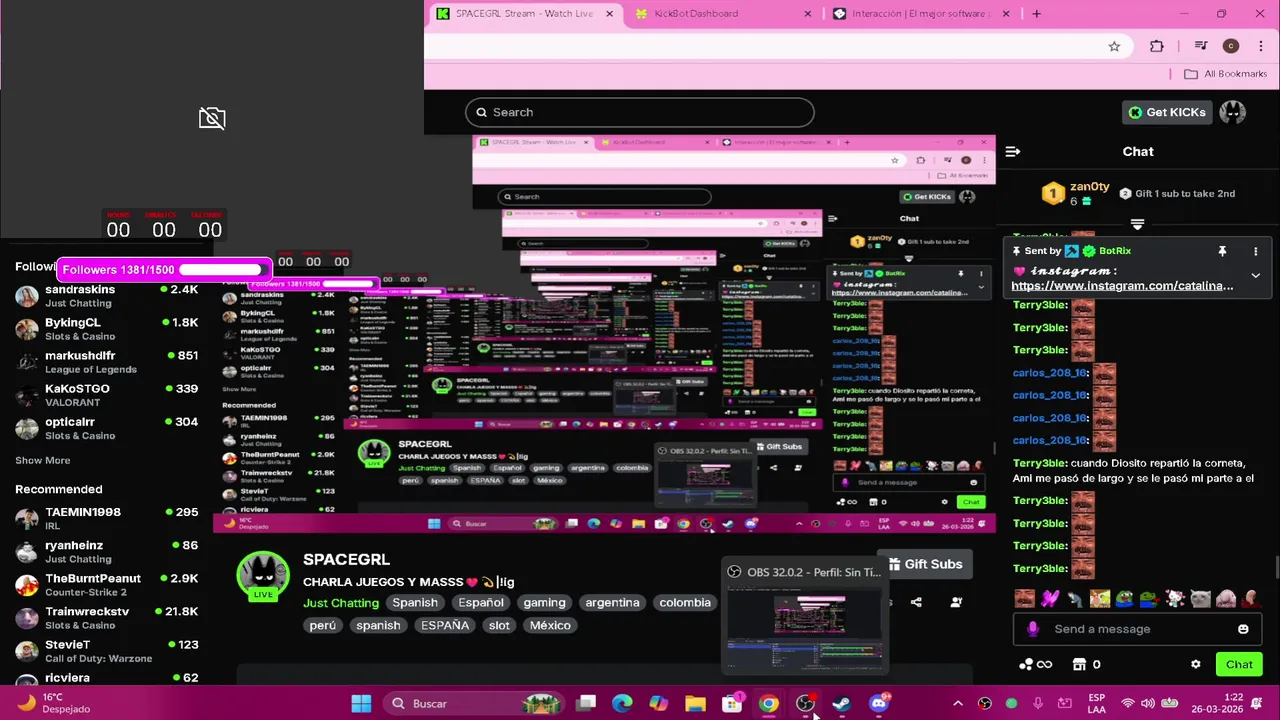
Task: Open BykingCL channel in sidebar
Action: click(106, 329)
